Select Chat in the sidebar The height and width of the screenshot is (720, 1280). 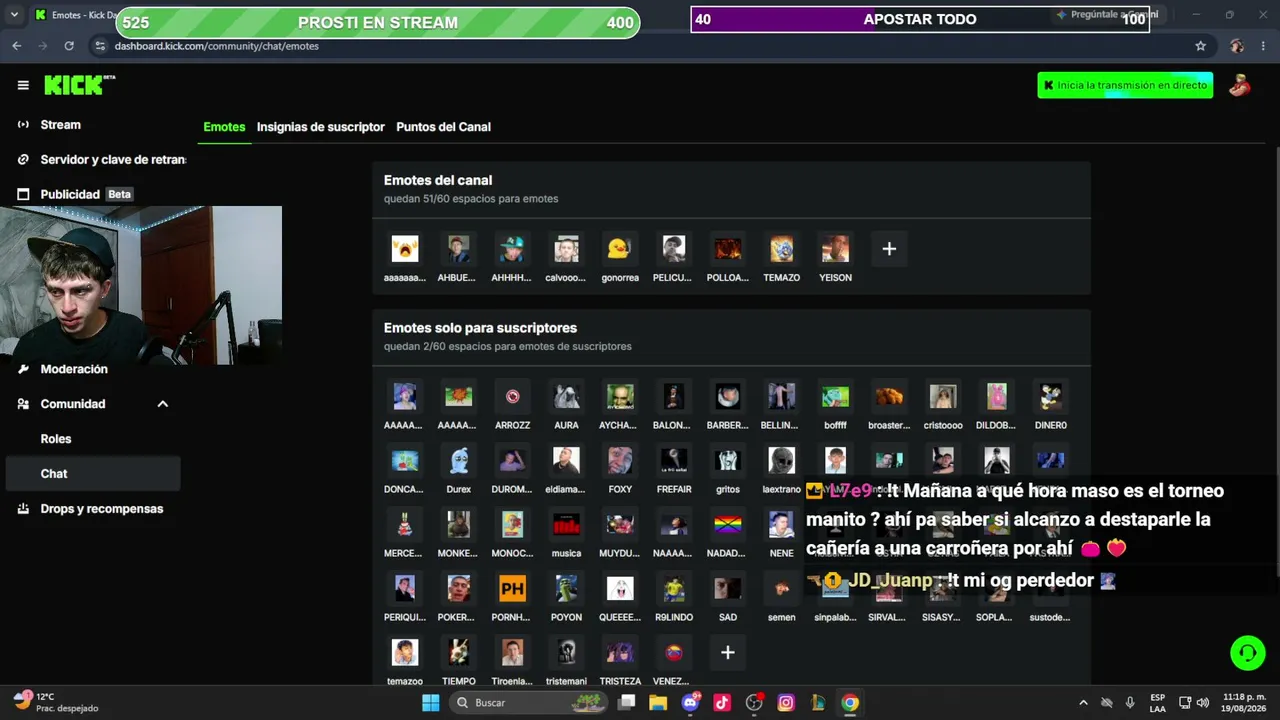pyautogui.click(x=93, y=474)
